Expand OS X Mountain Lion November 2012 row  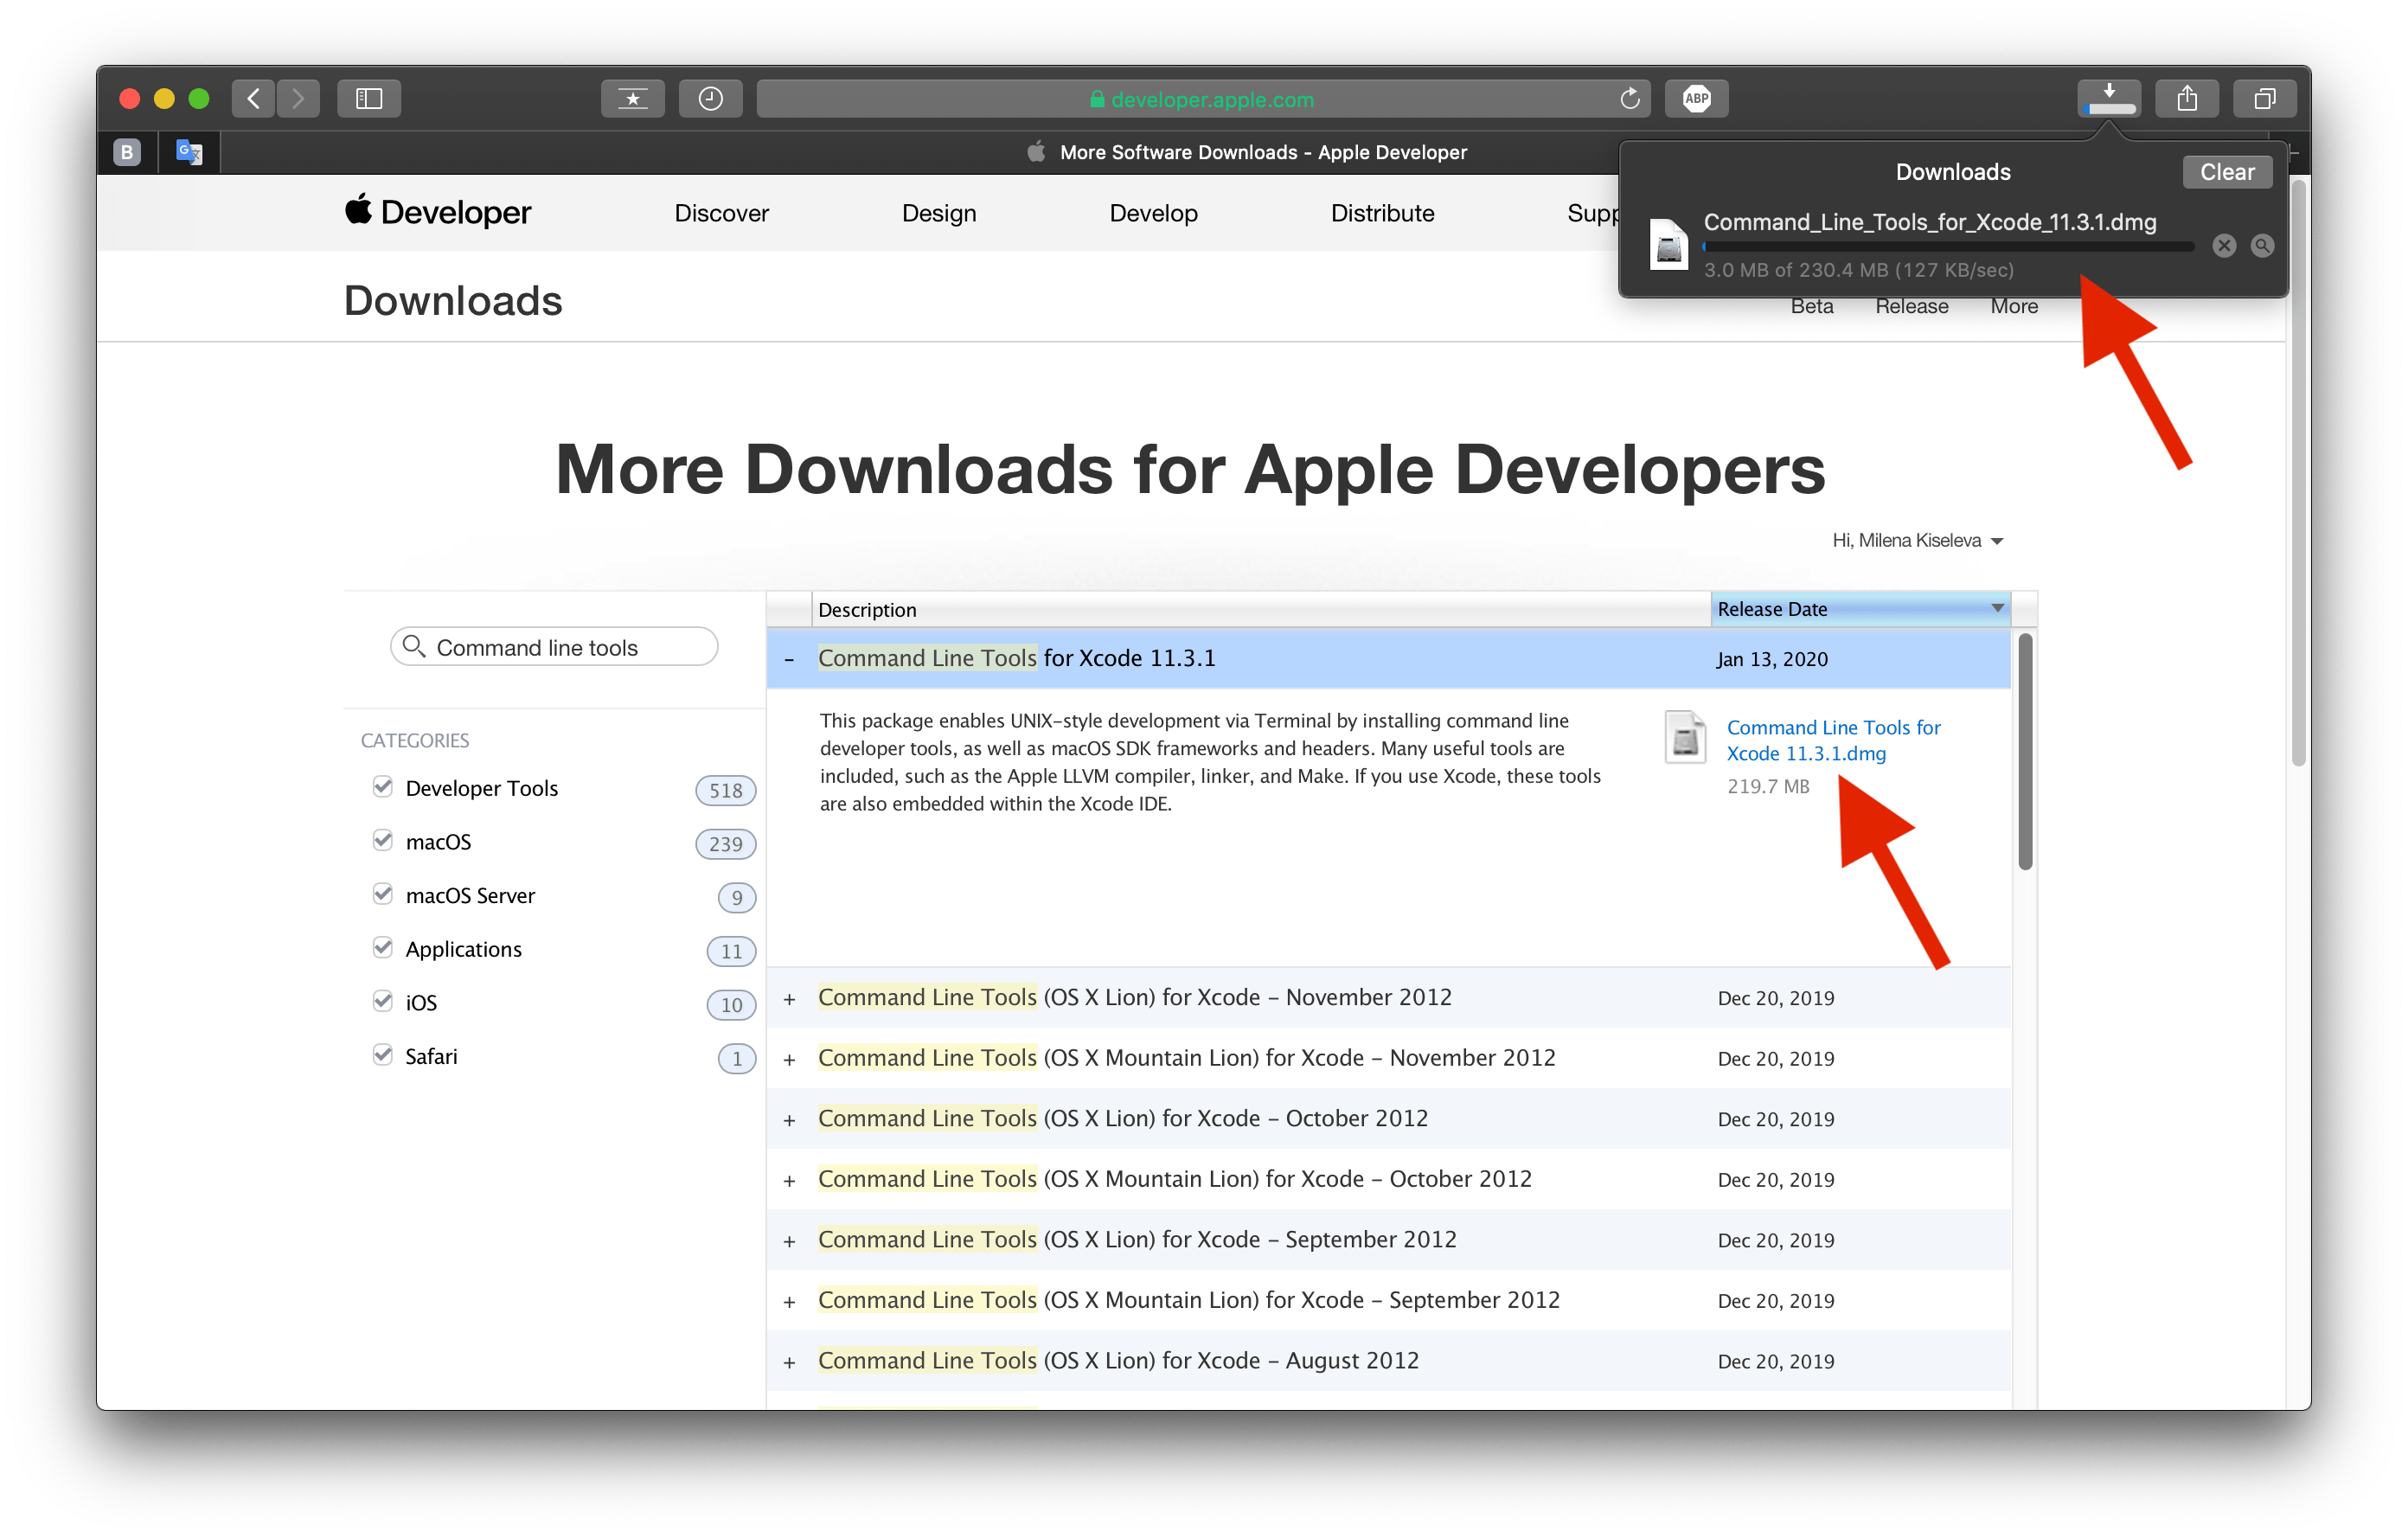(x=789, y=1059)
